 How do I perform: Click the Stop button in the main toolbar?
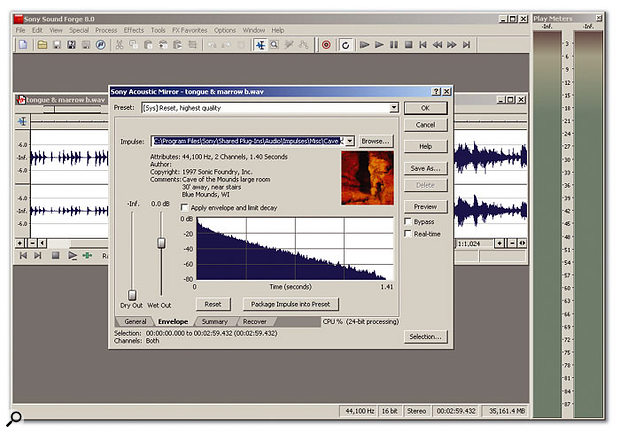coord(408,45)
